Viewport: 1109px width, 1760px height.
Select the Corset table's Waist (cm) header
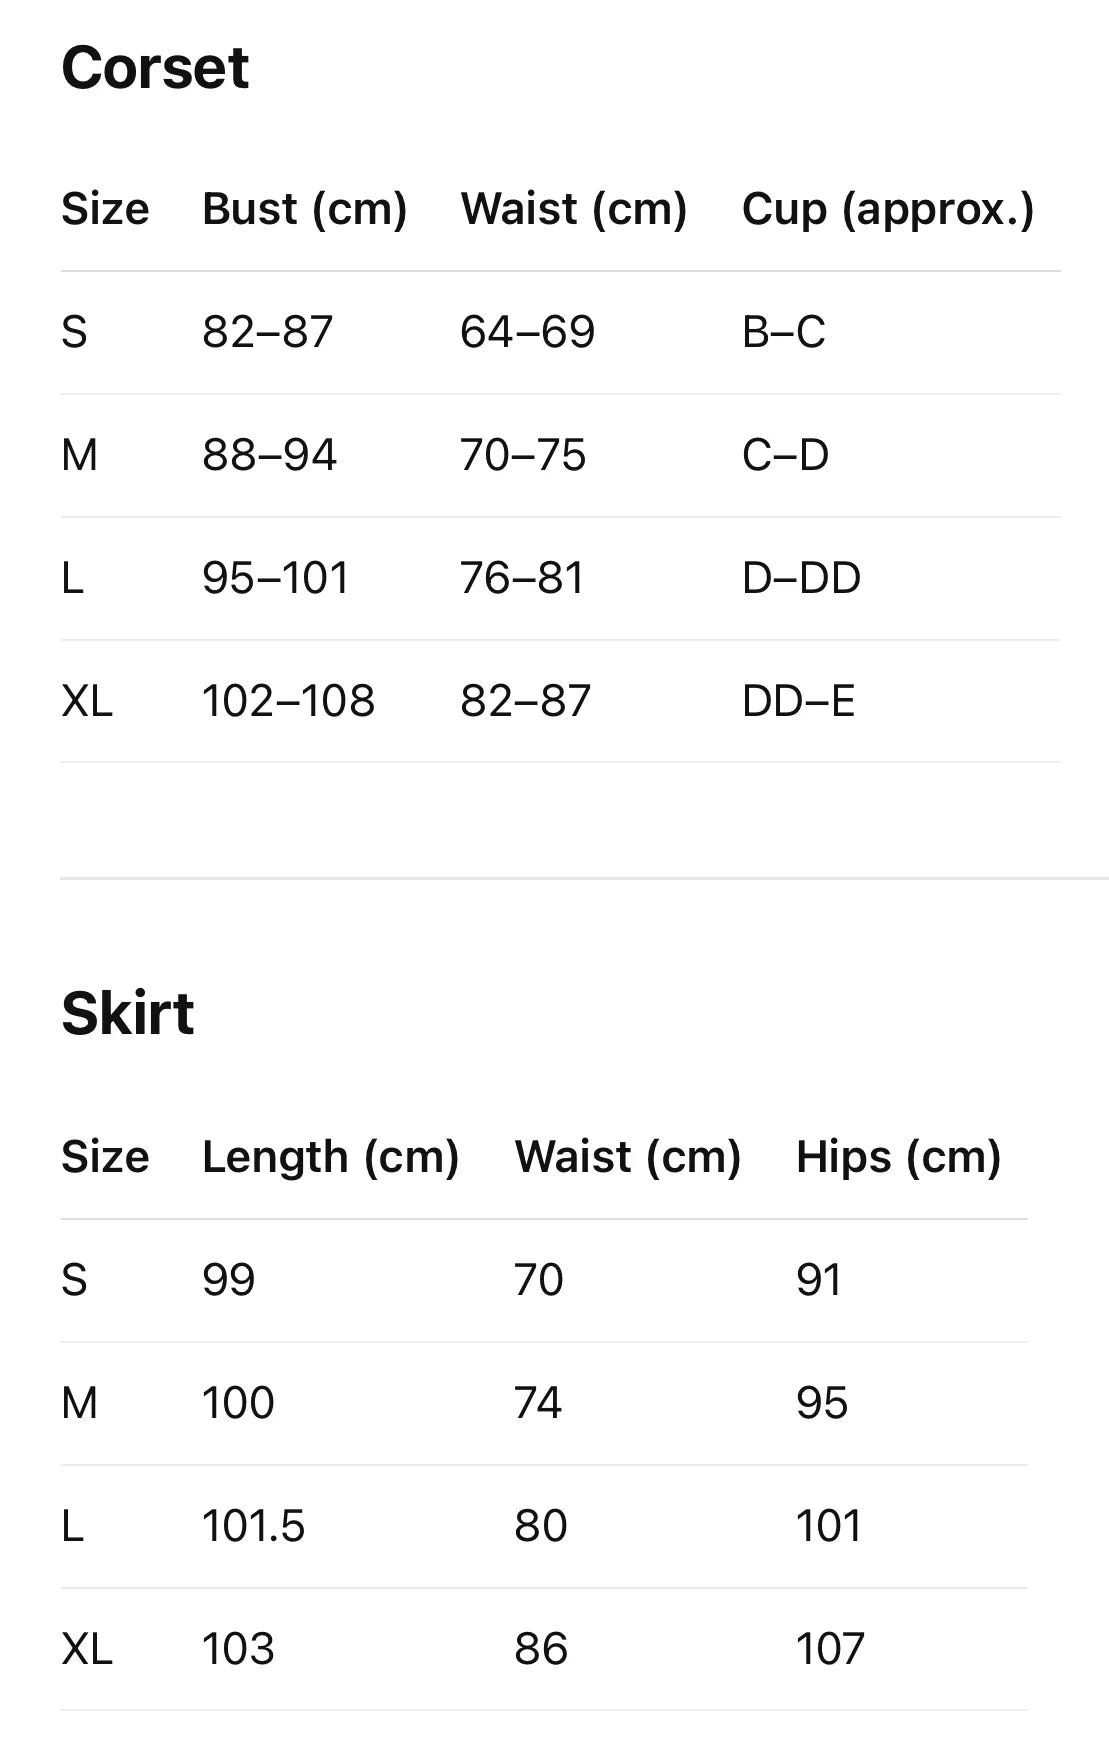point(573,209)
